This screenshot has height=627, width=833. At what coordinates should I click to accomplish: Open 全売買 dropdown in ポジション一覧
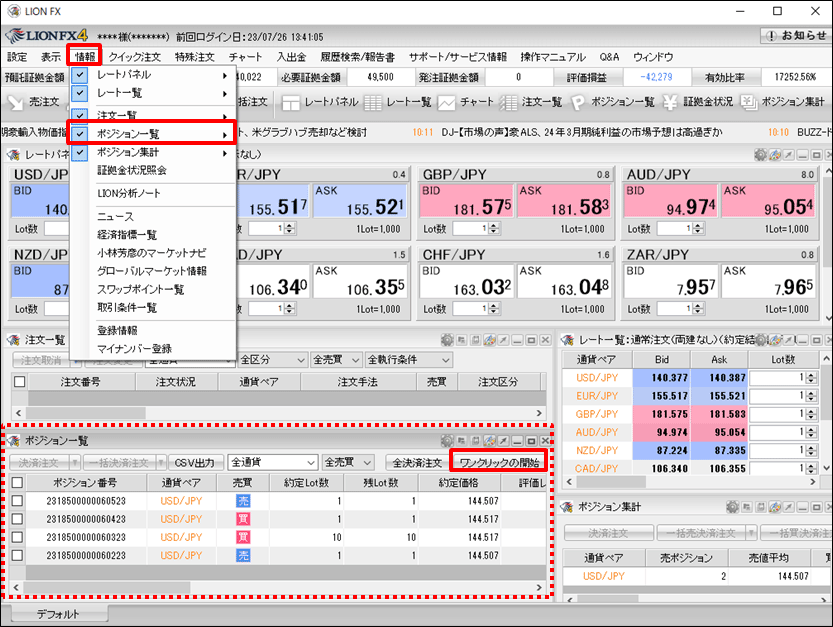348,462
